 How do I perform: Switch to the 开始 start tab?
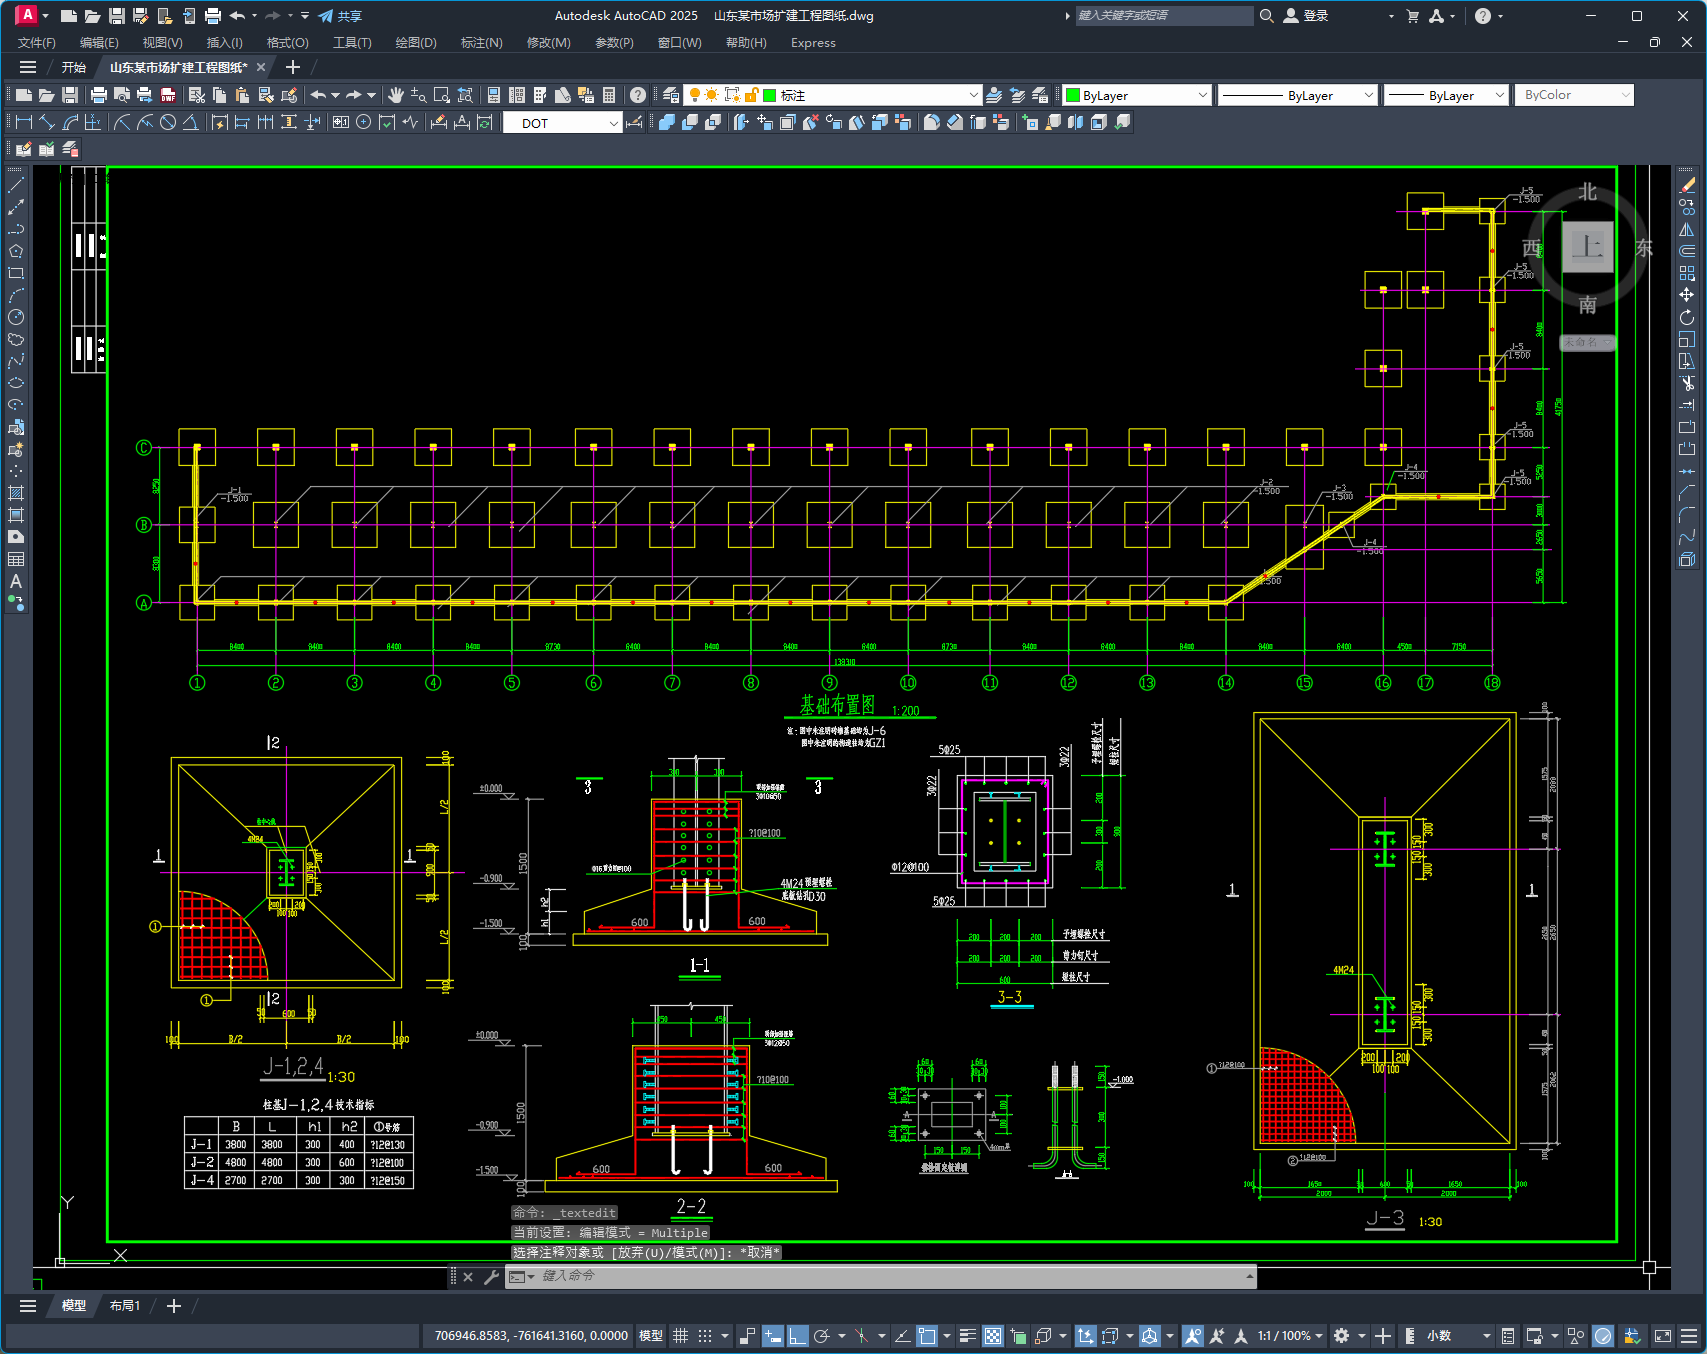[74, 67]
